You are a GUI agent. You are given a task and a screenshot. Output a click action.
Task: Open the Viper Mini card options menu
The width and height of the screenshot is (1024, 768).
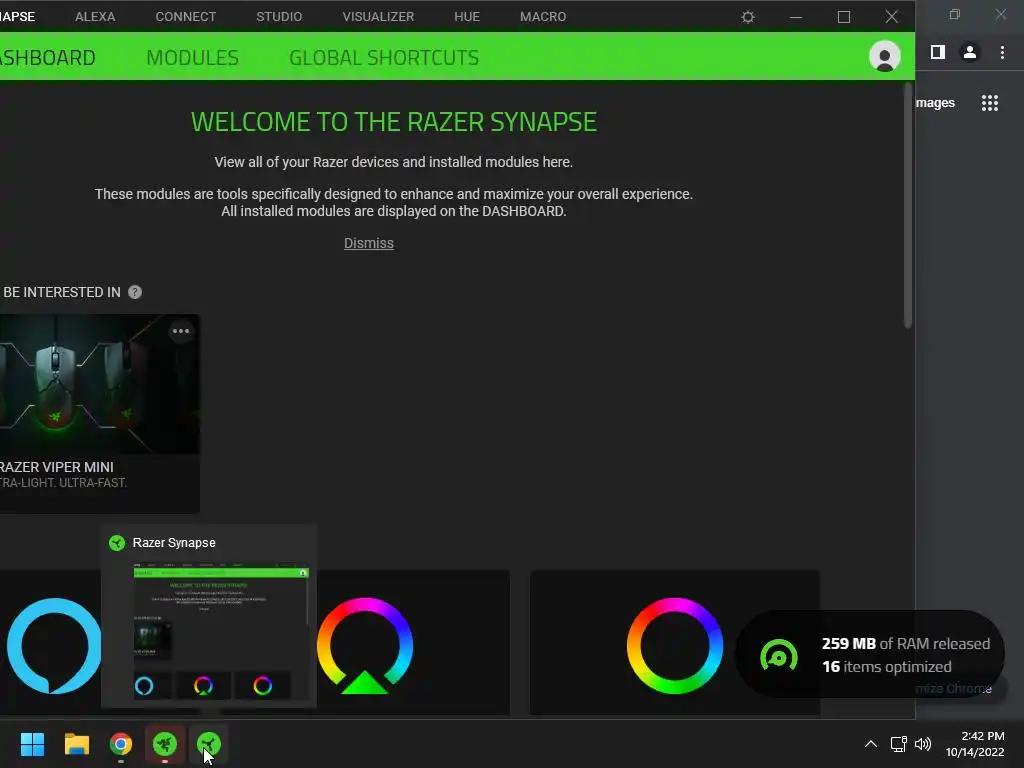pyautogui.click(x=181, y=331)
